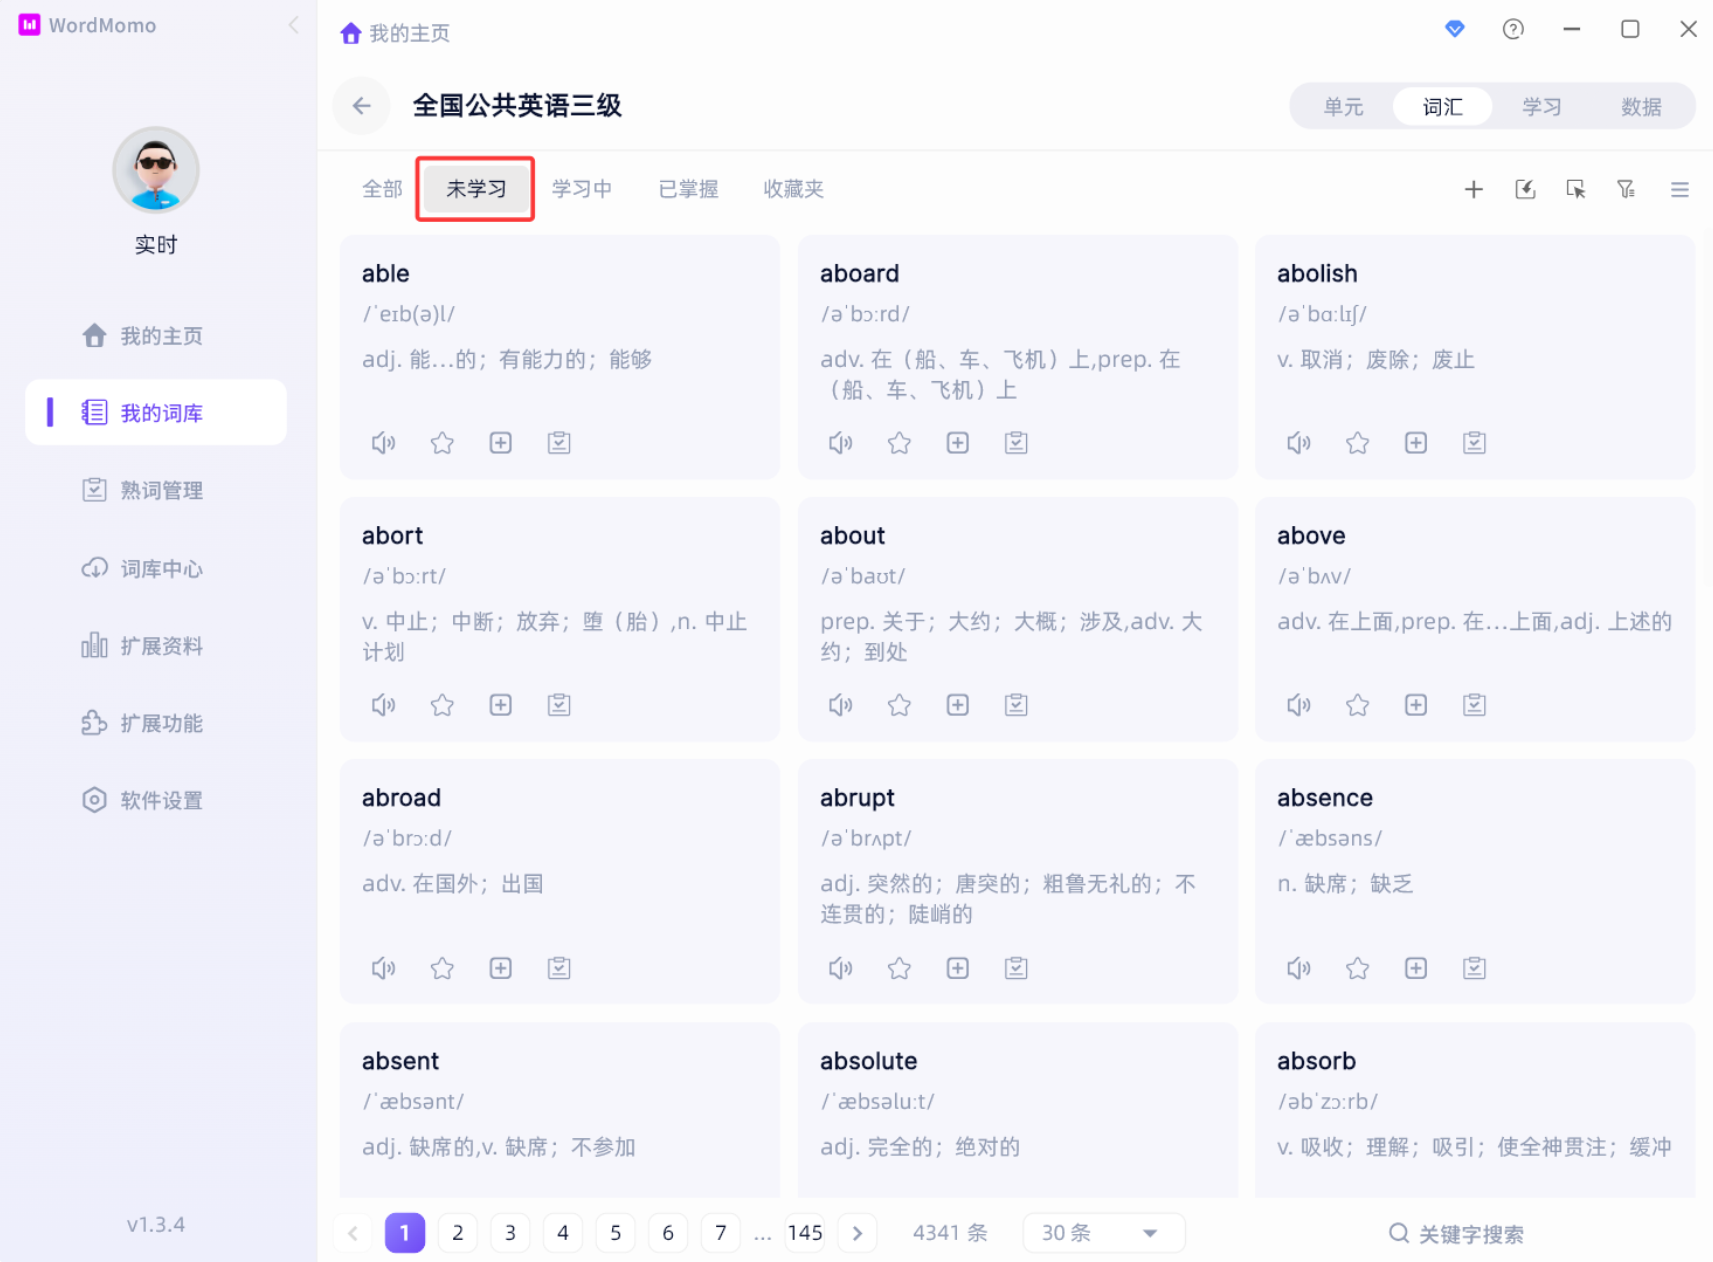The height and width of the screenshot is (1262, 1713).
Task: Click the plus icon on the above card
Action: click(x=1416, y=705)
